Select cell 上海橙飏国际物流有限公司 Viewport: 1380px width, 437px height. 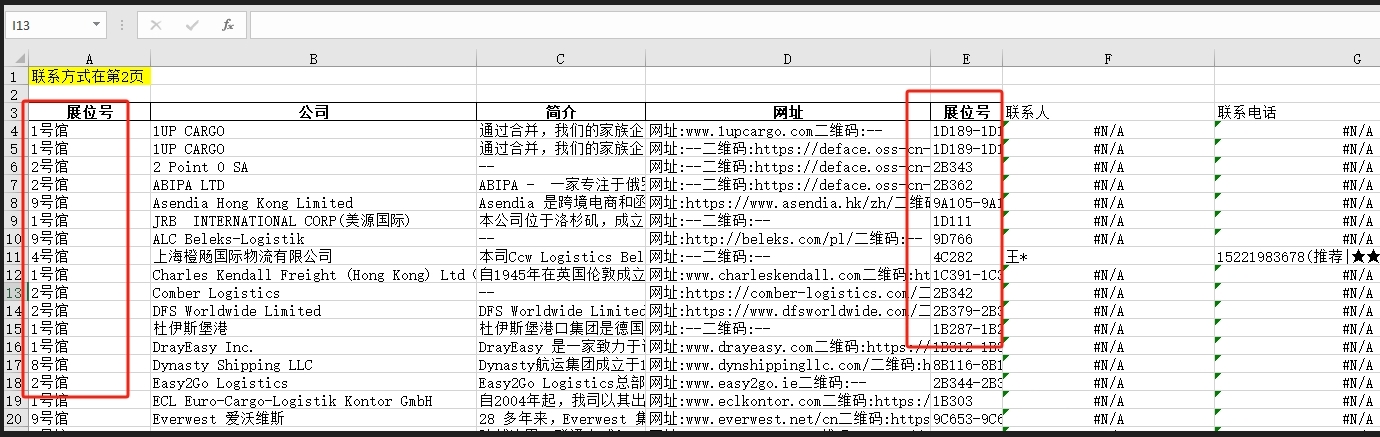pos(313,256)
